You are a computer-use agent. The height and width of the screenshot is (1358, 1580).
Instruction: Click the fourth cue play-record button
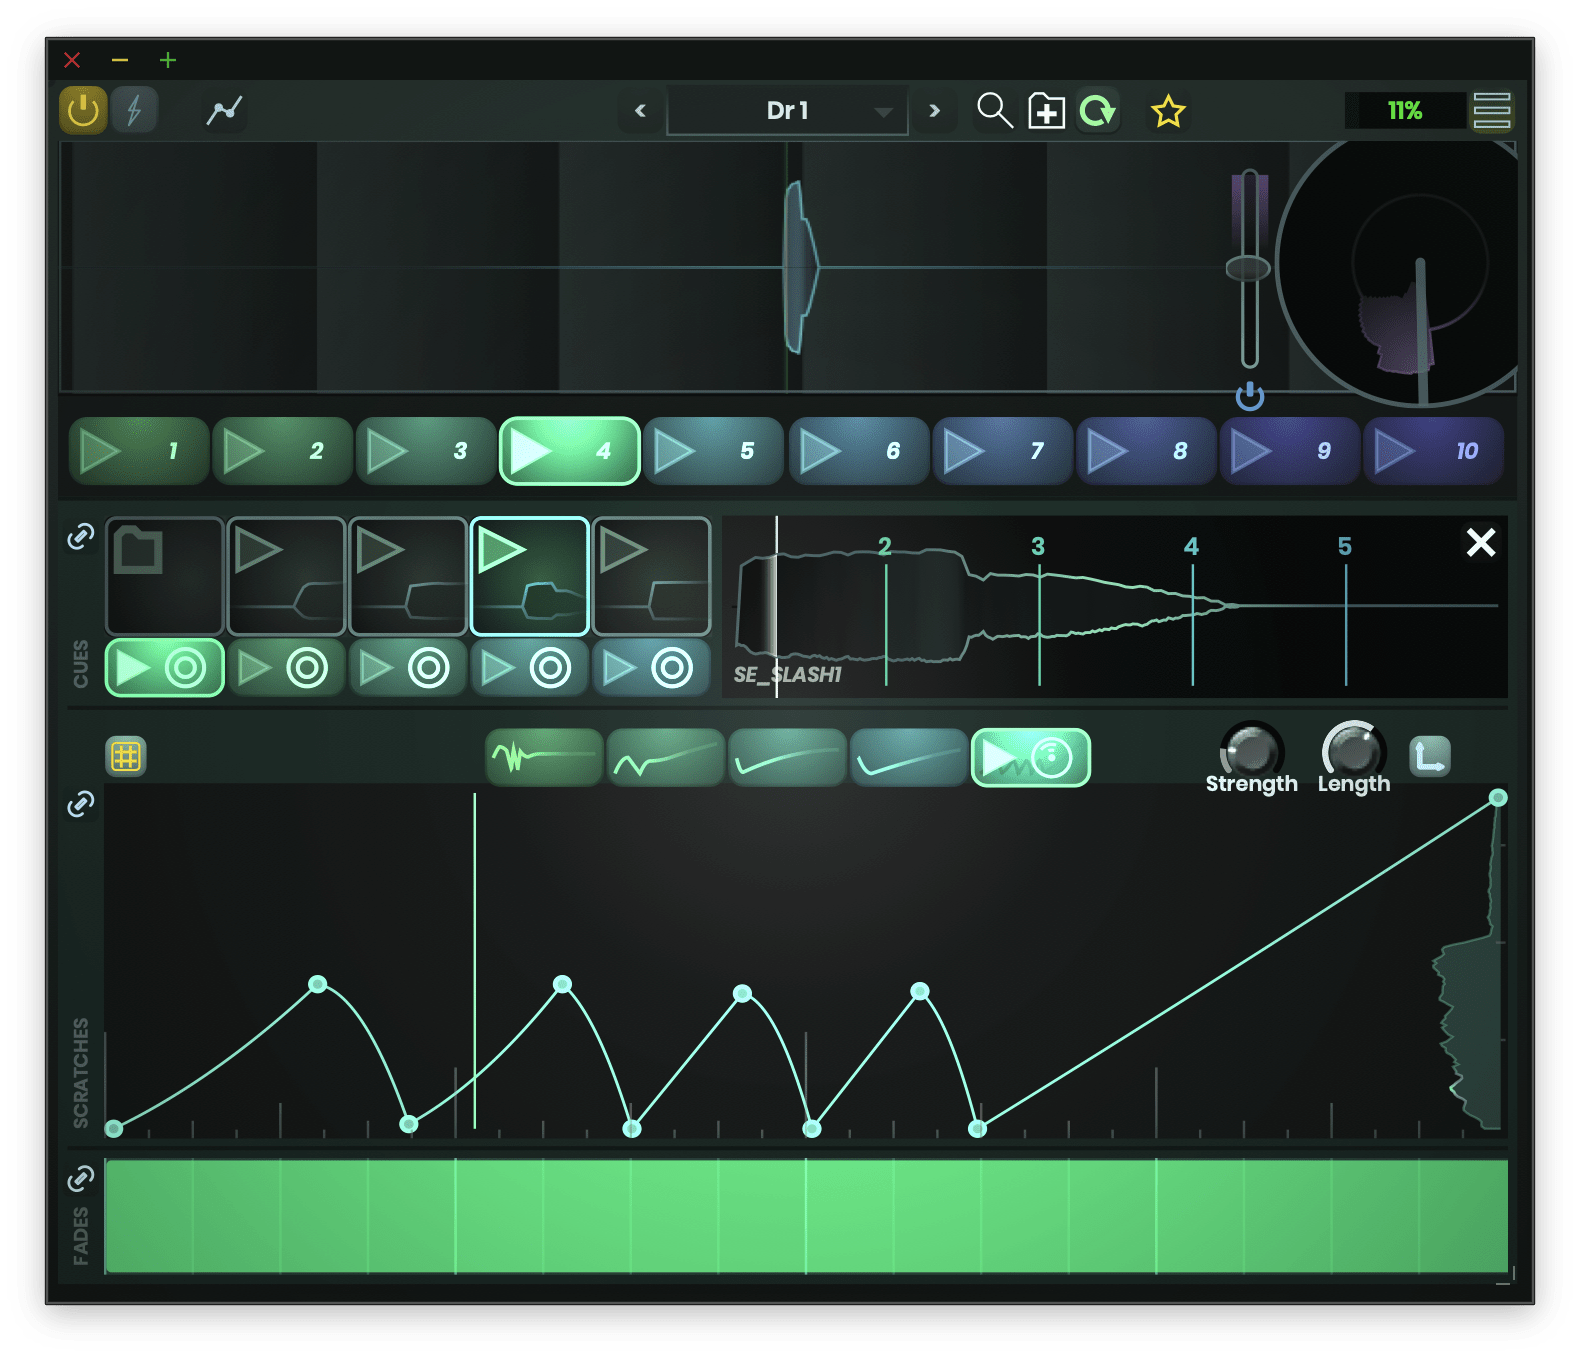[530, 668]
